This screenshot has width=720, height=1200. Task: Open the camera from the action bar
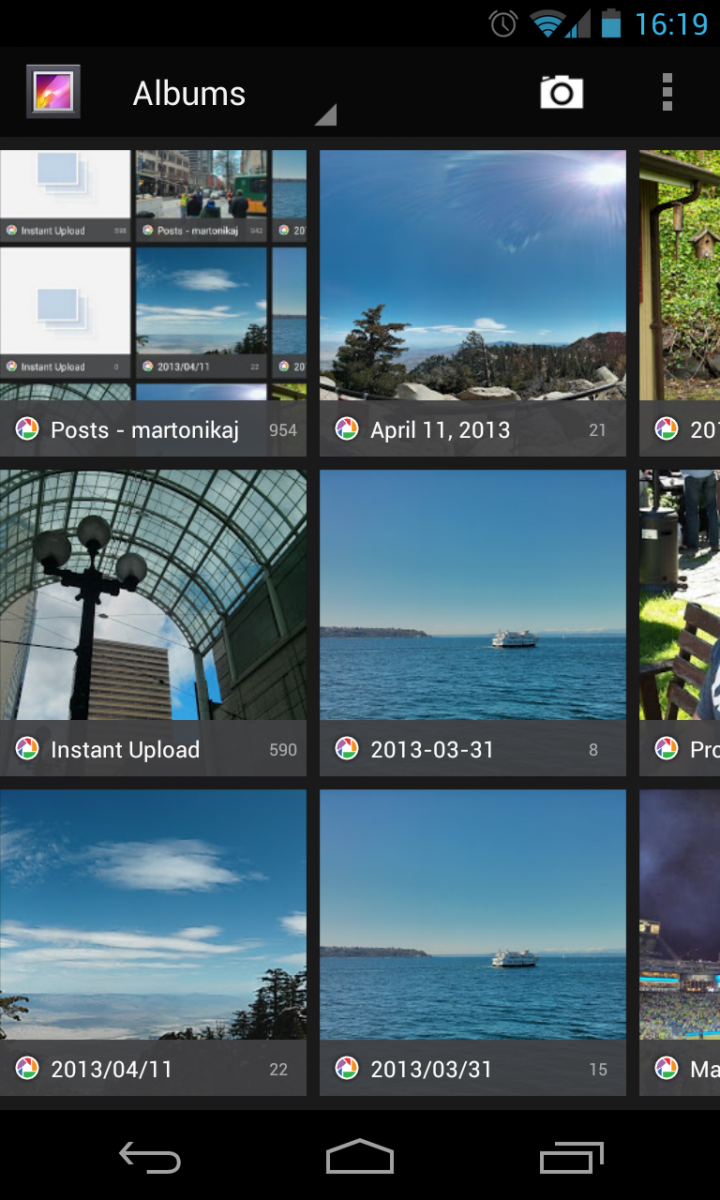click(x=561, y=93)
